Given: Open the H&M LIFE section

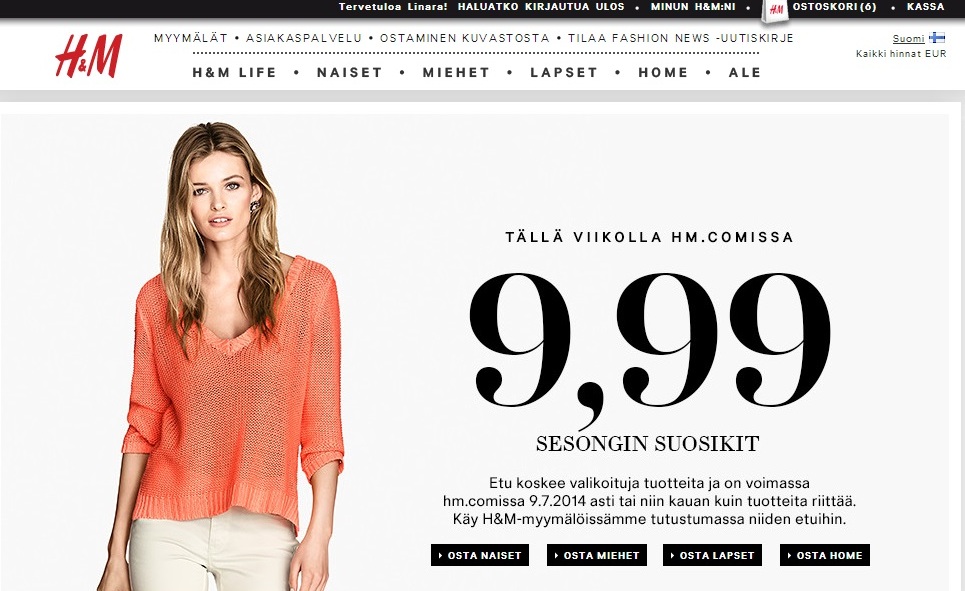Looking at the screenshot, I should 234,73.
